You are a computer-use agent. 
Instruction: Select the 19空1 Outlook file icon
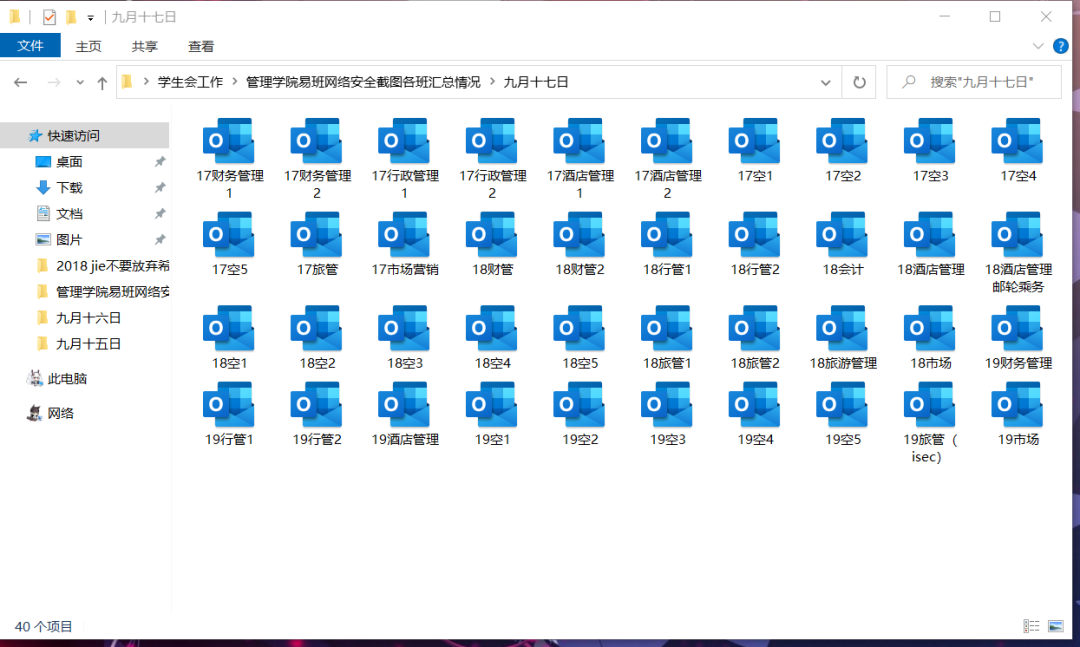[x=492, y=405]
